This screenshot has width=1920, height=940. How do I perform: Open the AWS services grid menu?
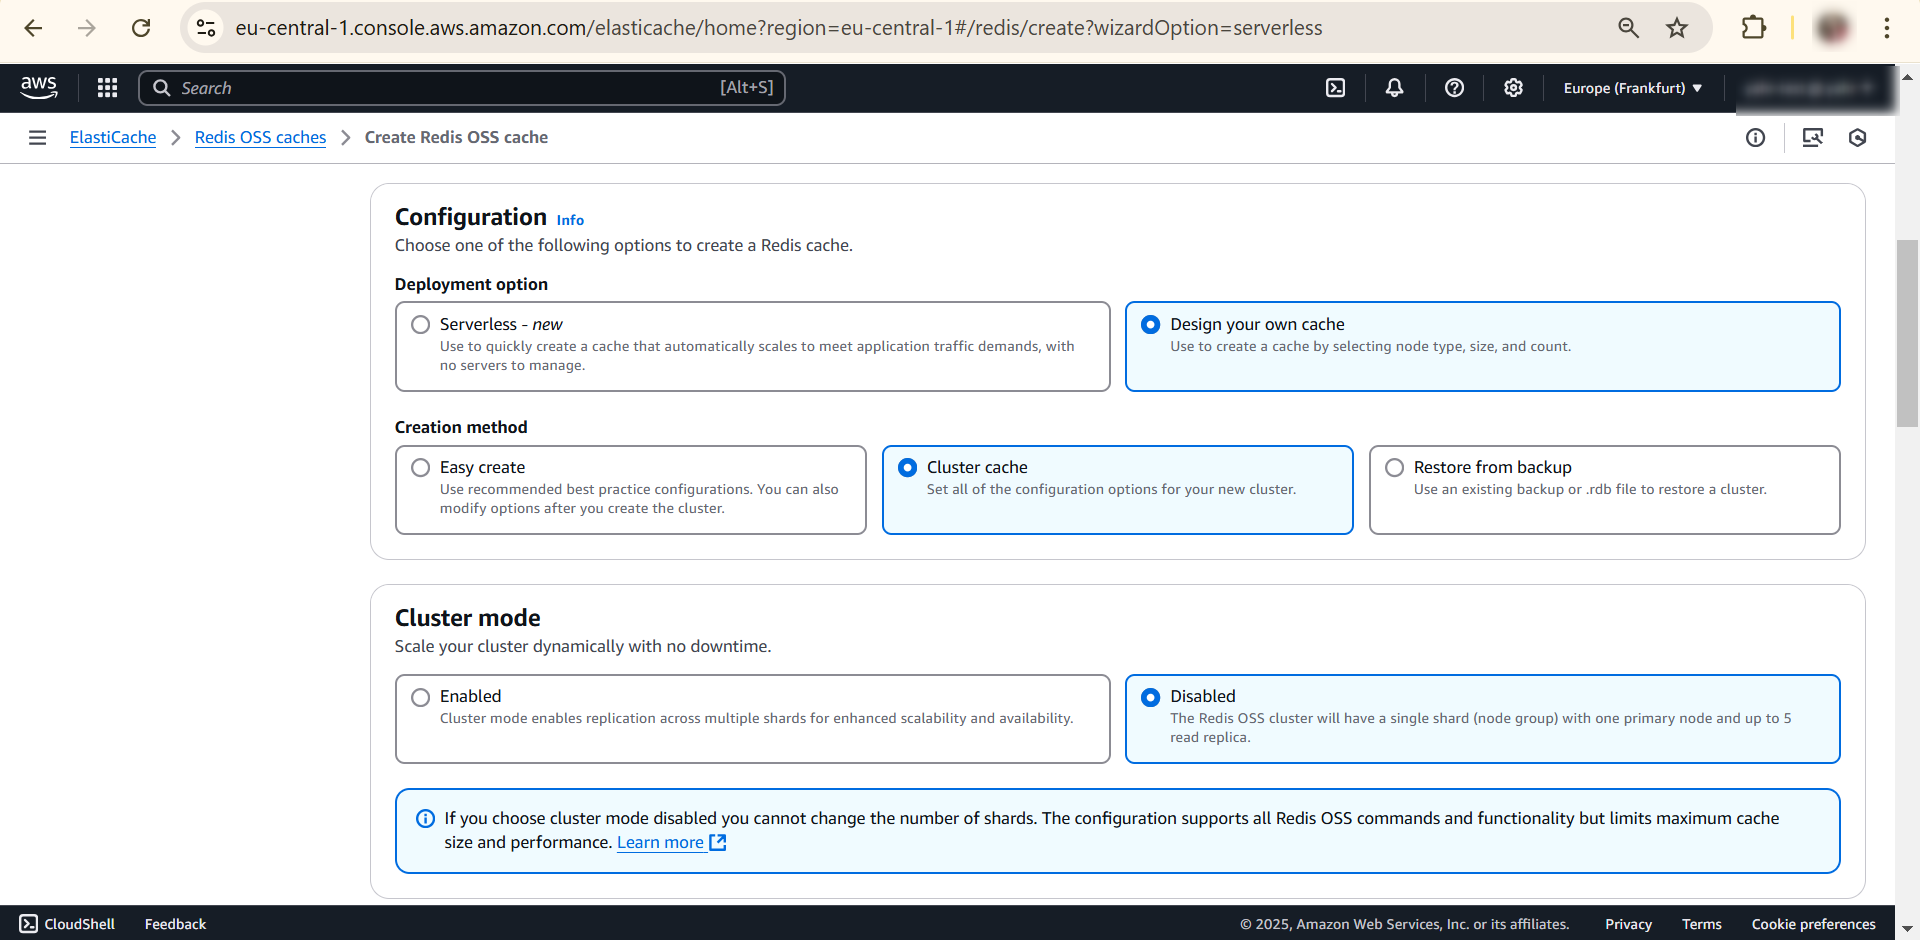click(x=107, y=88)
